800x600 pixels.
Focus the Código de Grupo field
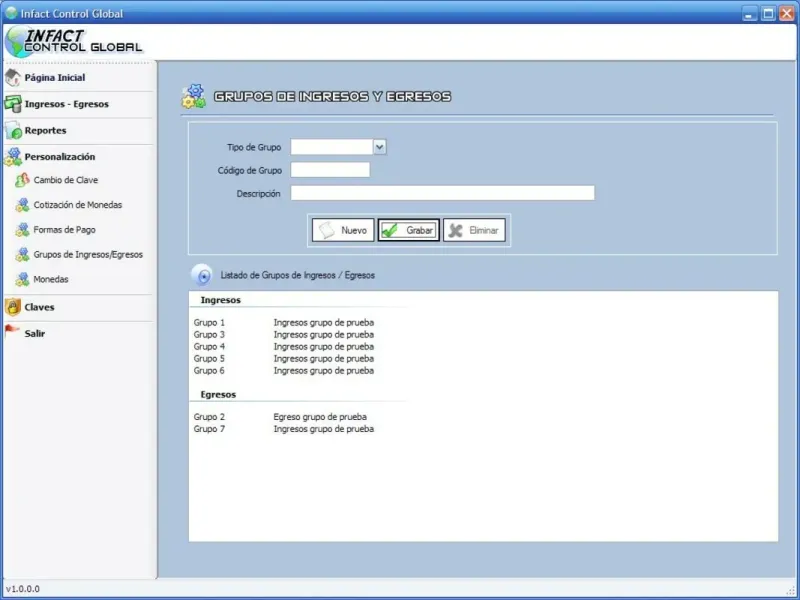330,170
